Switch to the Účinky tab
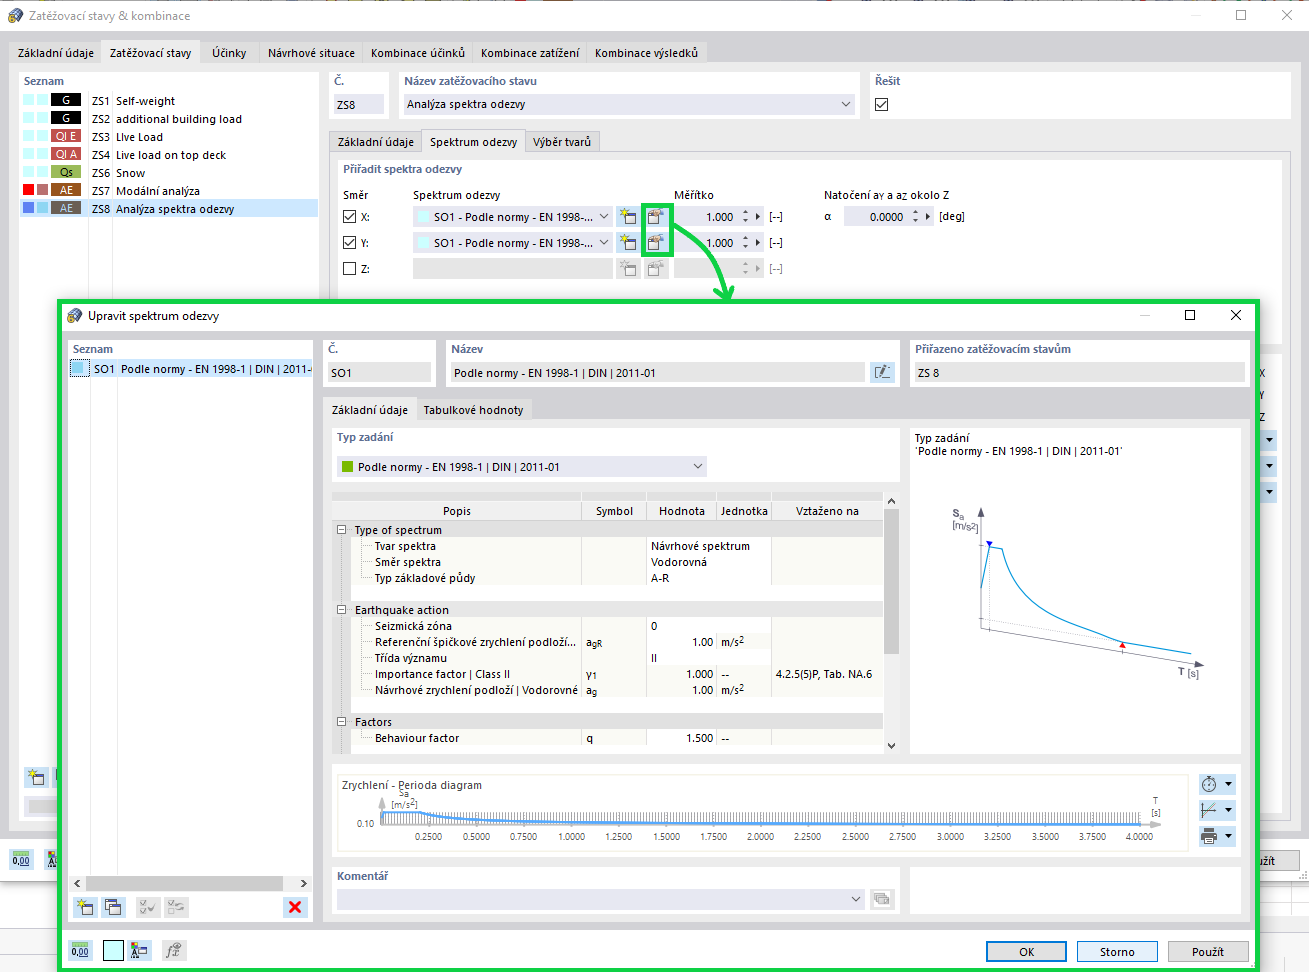 tap(229, 53)
